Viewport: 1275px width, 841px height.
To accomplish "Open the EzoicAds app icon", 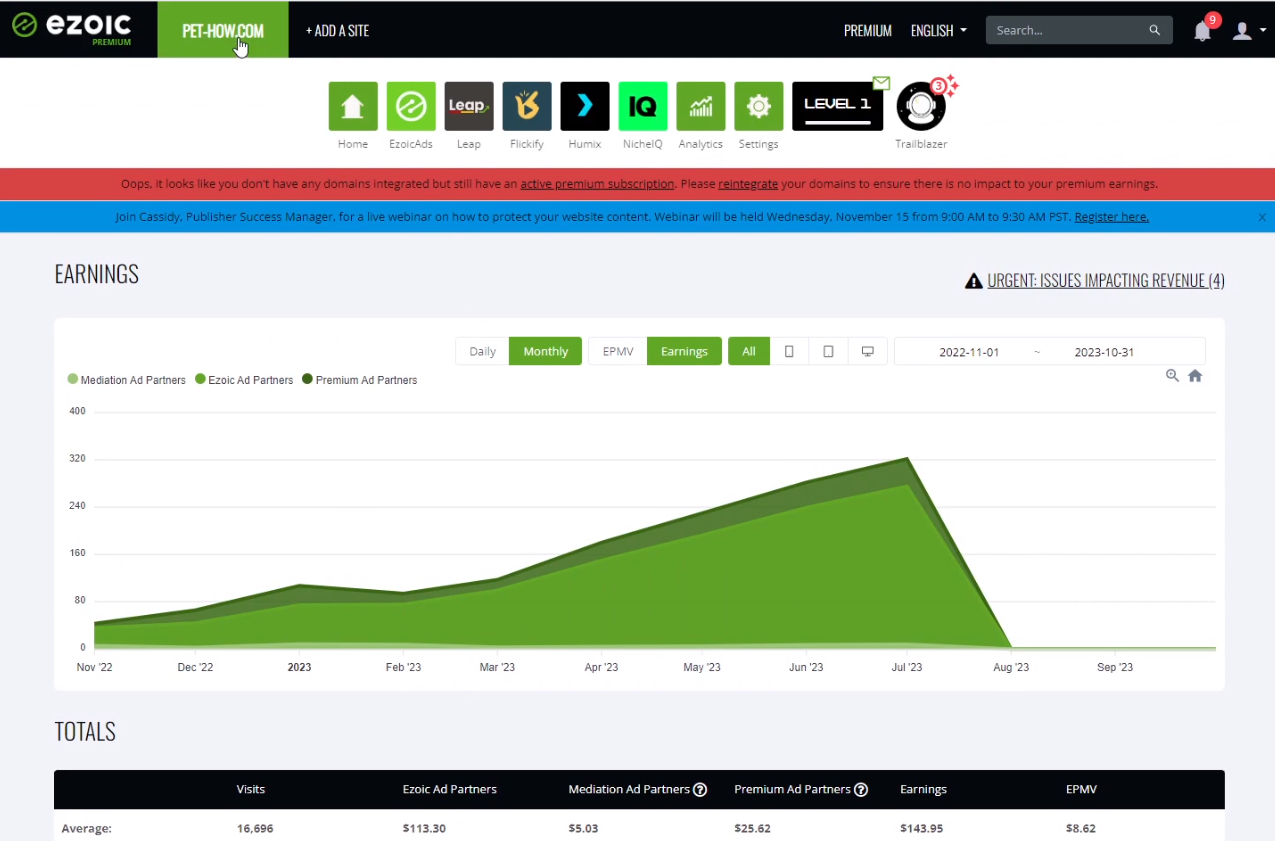I will coord(411,106).
